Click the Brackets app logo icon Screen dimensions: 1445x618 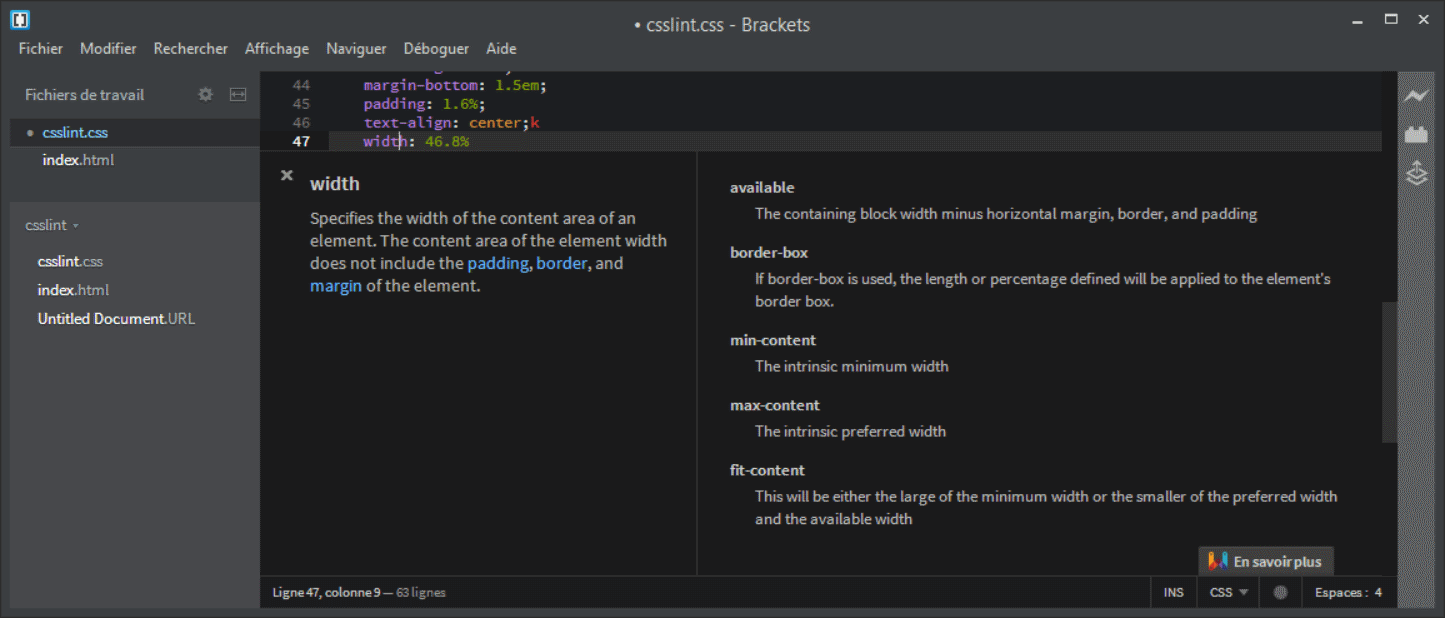(20, 19)
